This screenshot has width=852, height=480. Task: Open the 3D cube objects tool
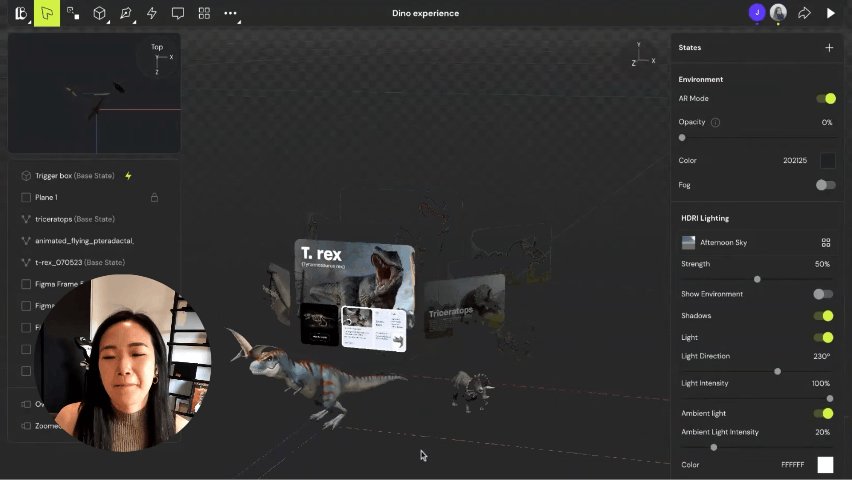tap(100, 13)
